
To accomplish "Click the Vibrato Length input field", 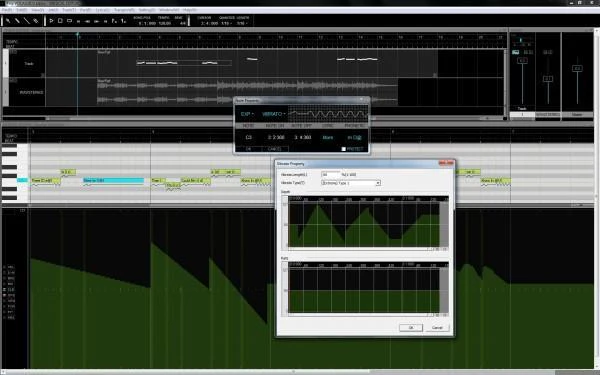I will (x=330, y=174).
